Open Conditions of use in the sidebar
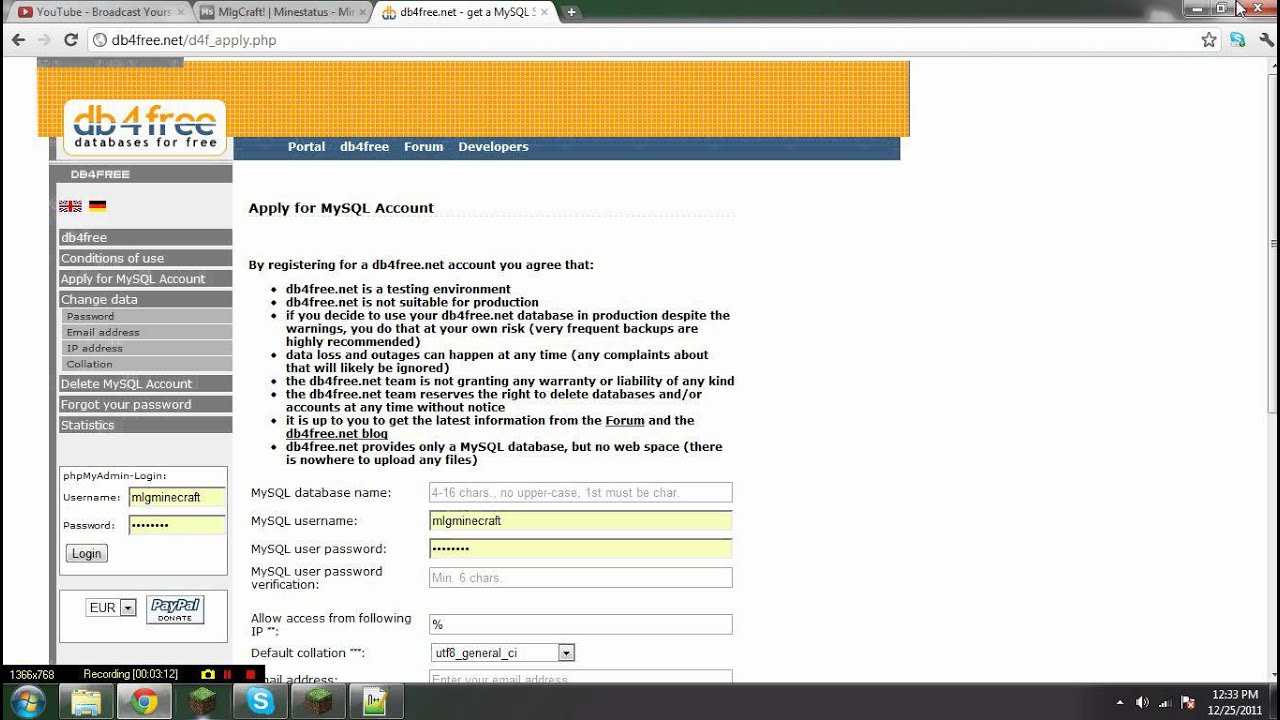 tap(145, 258)
